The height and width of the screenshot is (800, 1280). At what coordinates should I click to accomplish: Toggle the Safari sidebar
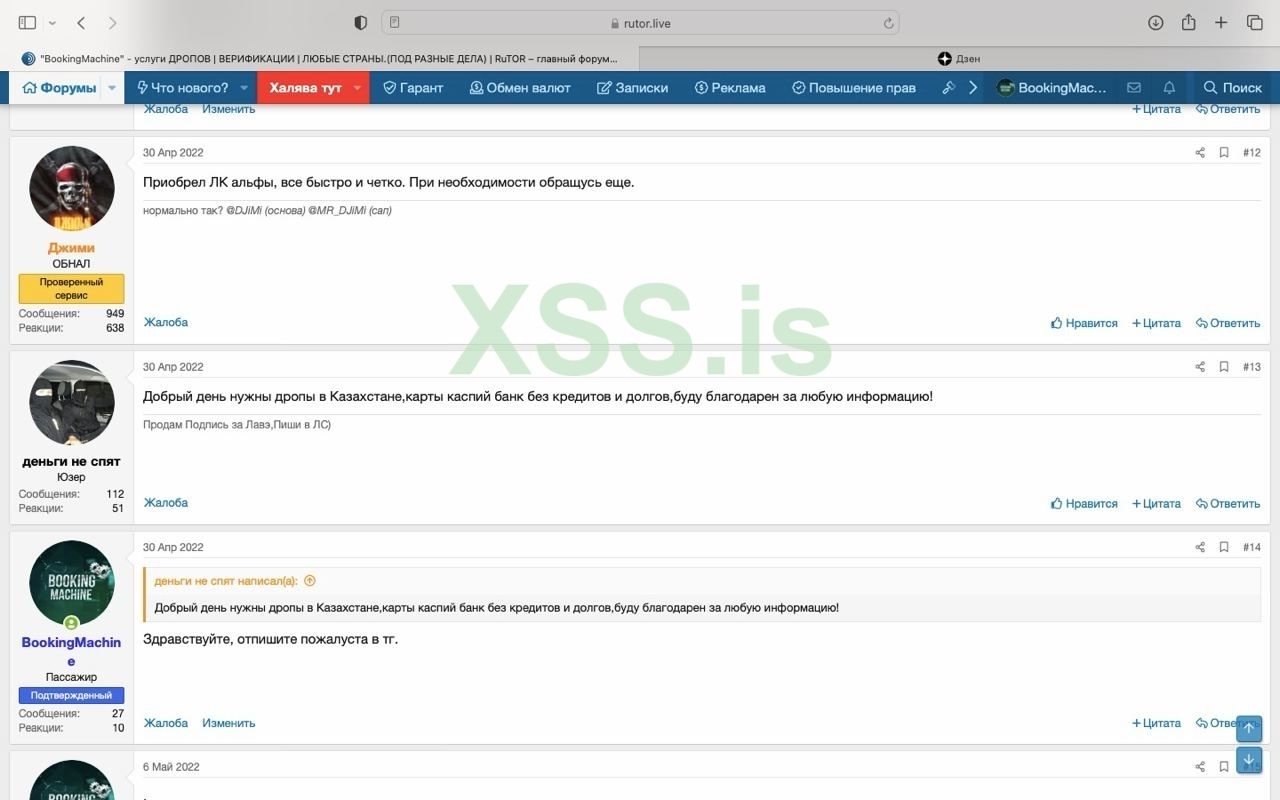point(27,23)
